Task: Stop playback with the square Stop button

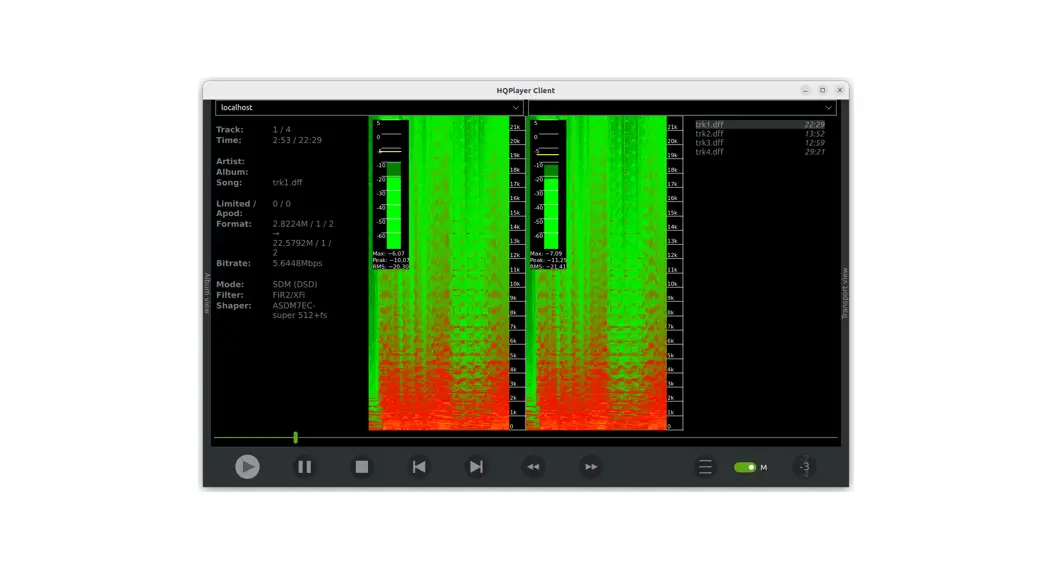Action: 362,467
